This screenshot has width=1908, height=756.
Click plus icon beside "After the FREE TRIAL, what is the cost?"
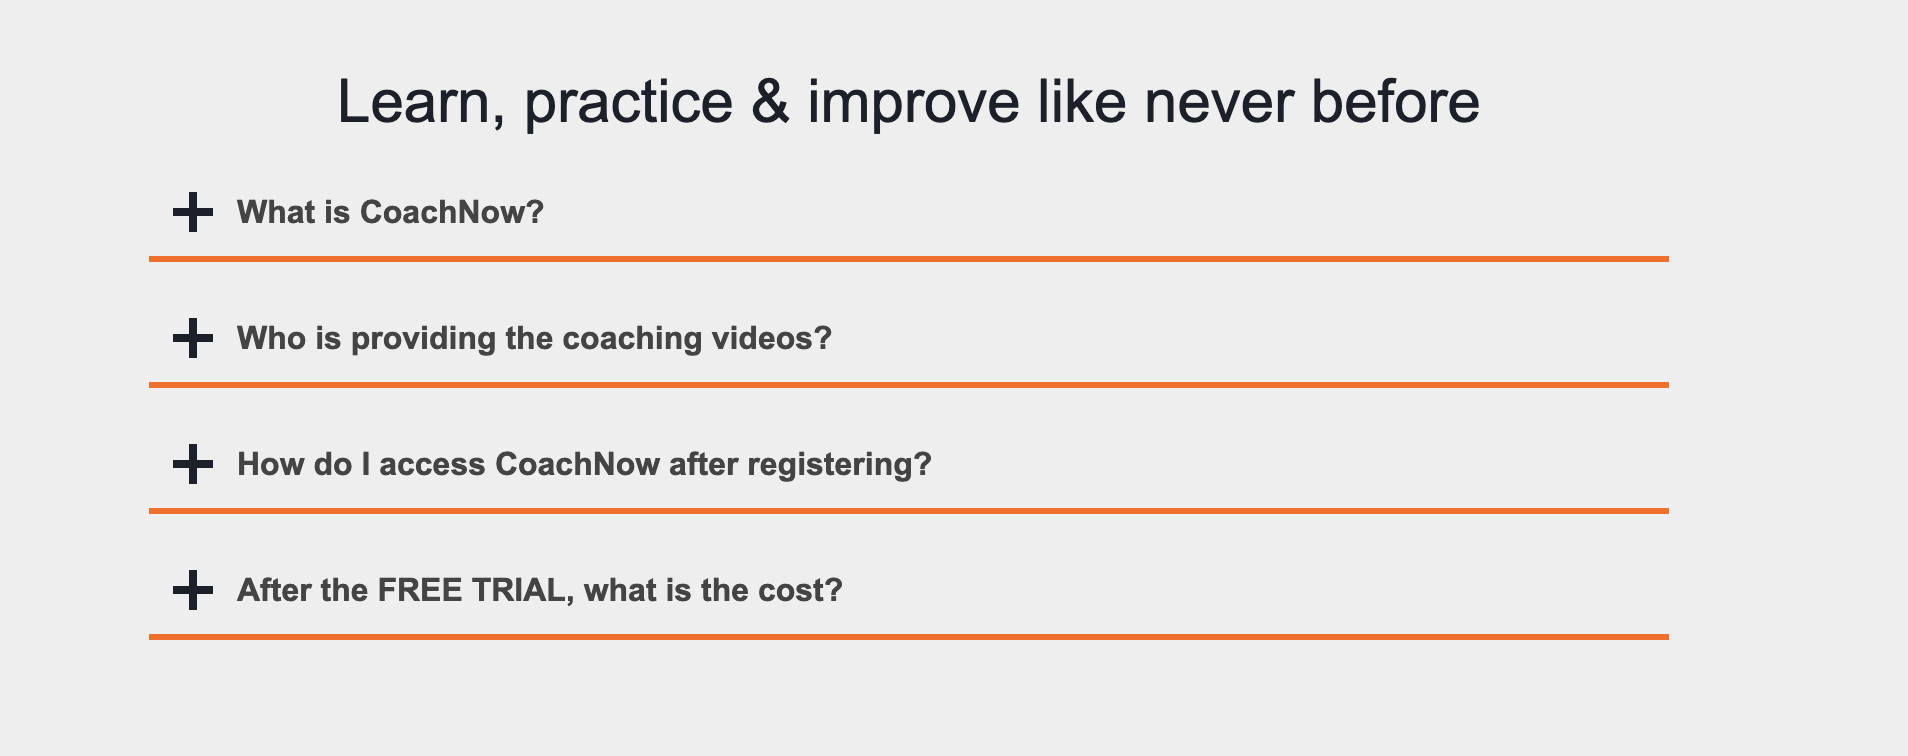tap(193, 590)
